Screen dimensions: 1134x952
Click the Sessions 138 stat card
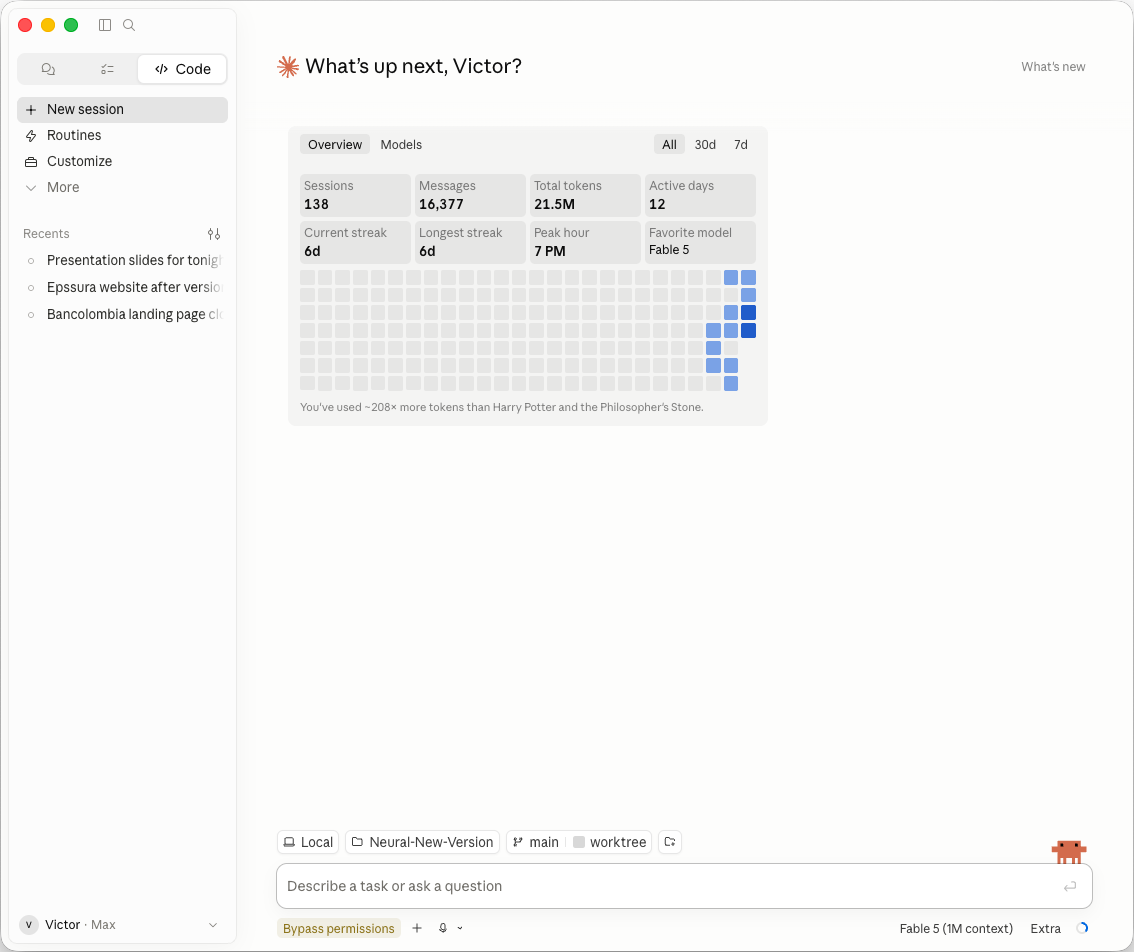coord(355,195)
